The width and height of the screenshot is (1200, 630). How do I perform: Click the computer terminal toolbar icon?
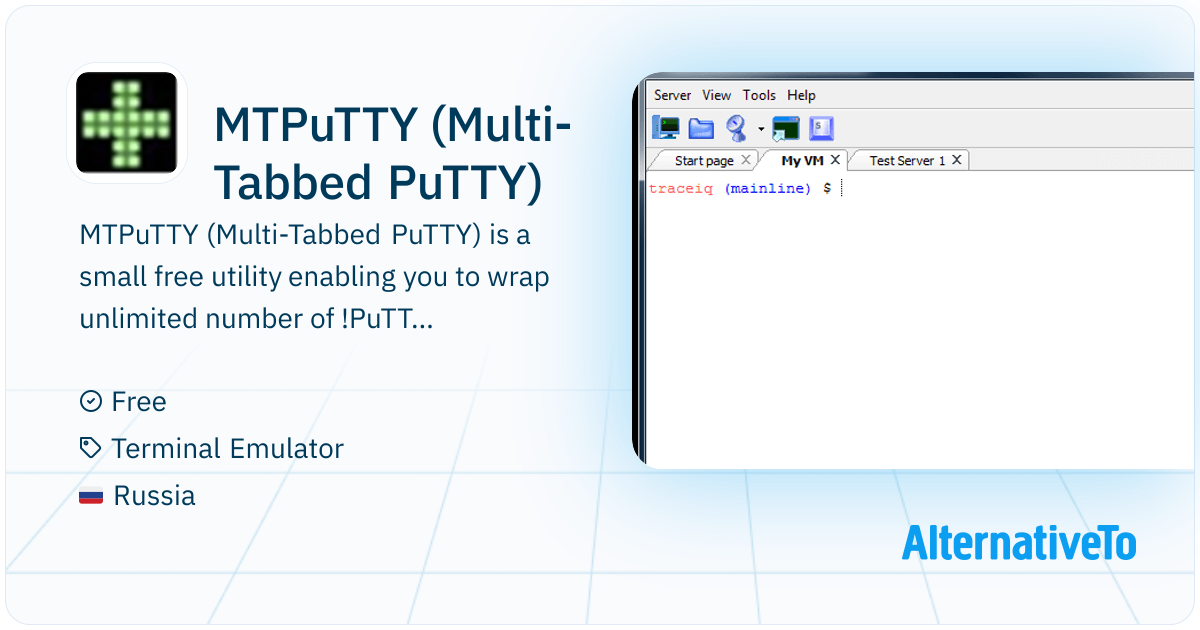tap(666, 128)
